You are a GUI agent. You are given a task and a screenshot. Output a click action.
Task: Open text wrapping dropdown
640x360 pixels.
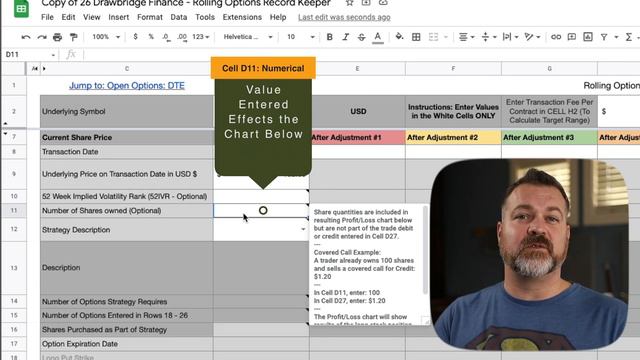pos(510,37)
